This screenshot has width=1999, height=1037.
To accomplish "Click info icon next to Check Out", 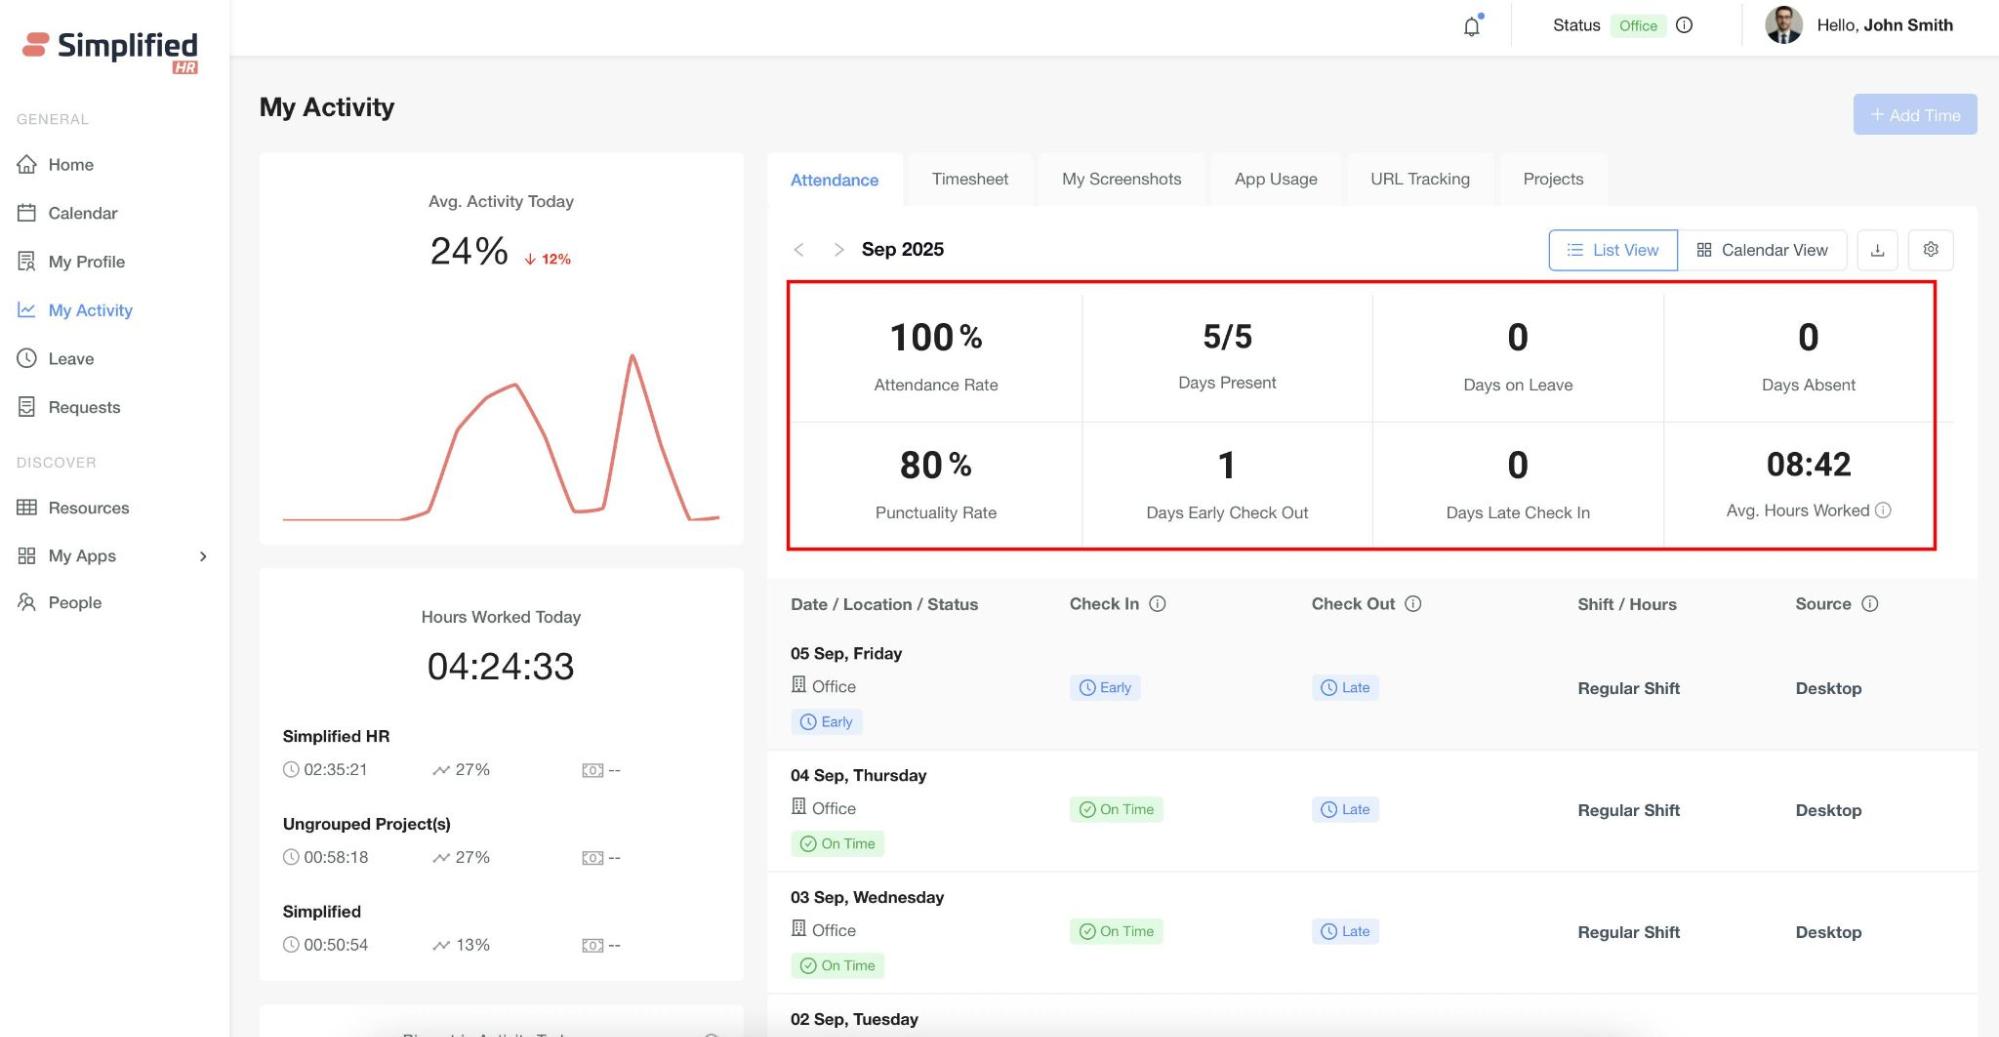I will [1413, 604].
